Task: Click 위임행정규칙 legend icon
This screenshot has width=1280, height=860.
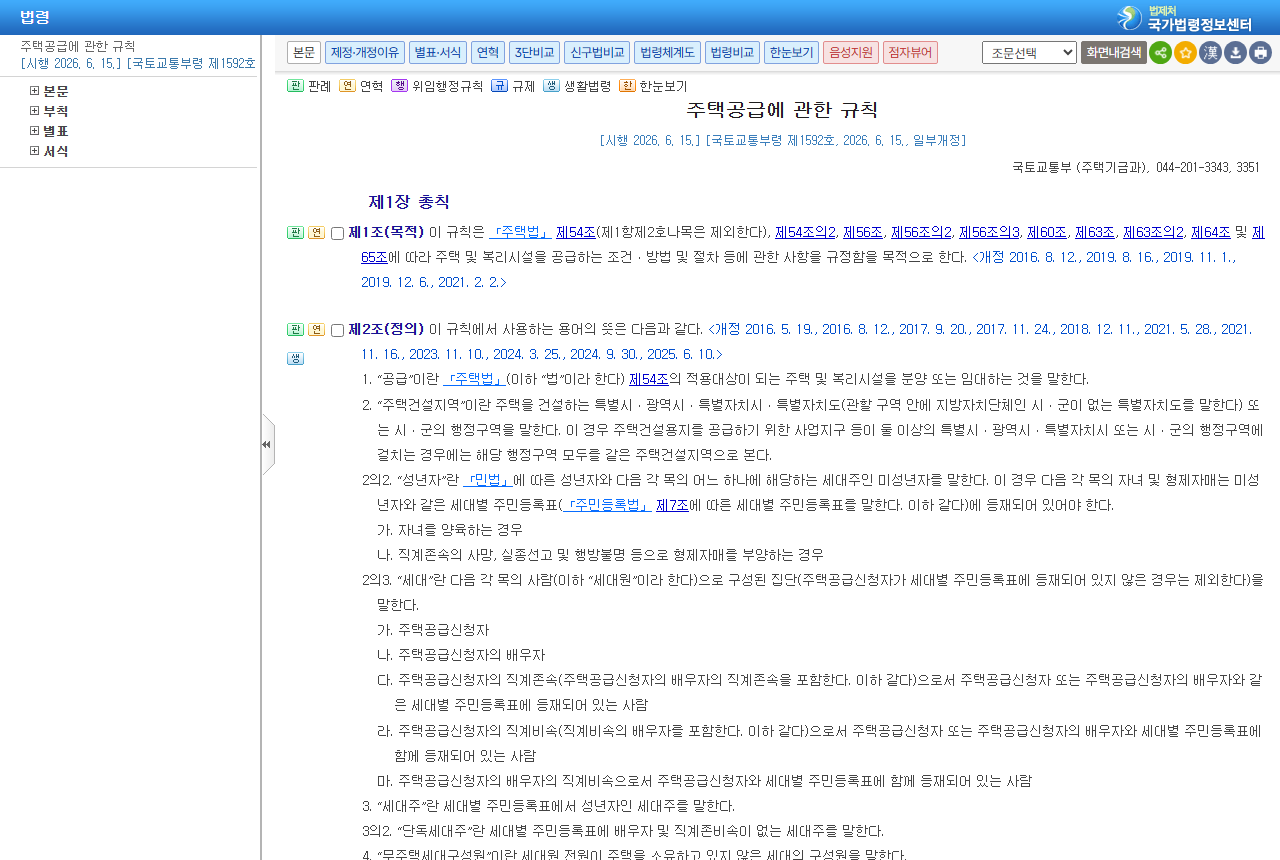Action: tap(399, 86)
